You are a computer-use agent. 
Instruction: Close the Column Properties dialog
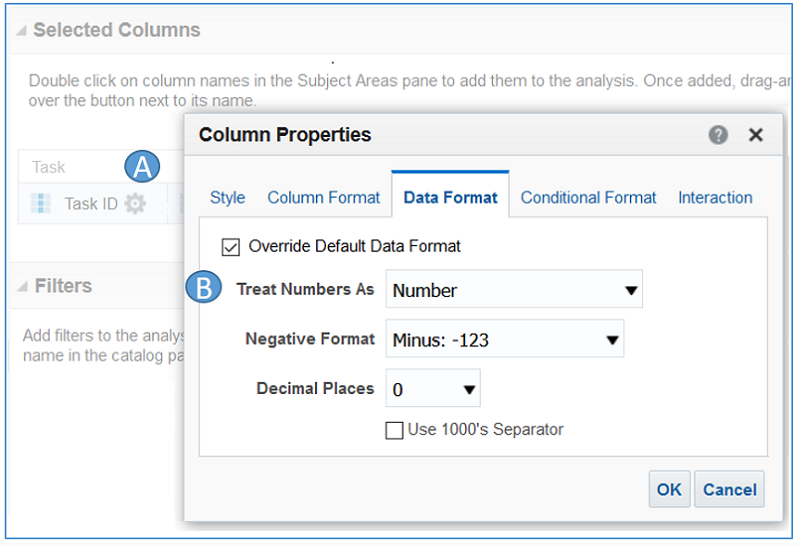tap(756, 135)
